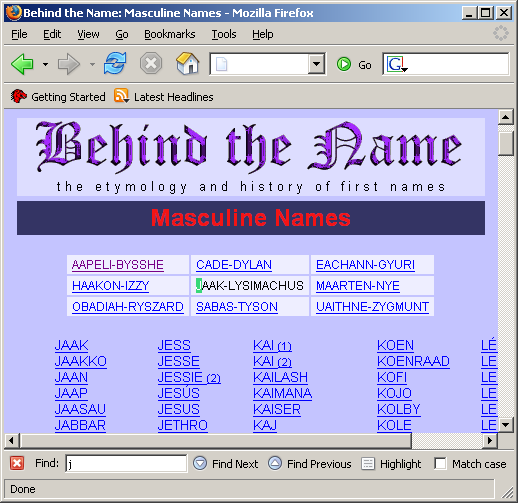This screenshot has height=503, width=518.
Task: Open the JESSIE (2) name link
Action: [x=189, y=377]
